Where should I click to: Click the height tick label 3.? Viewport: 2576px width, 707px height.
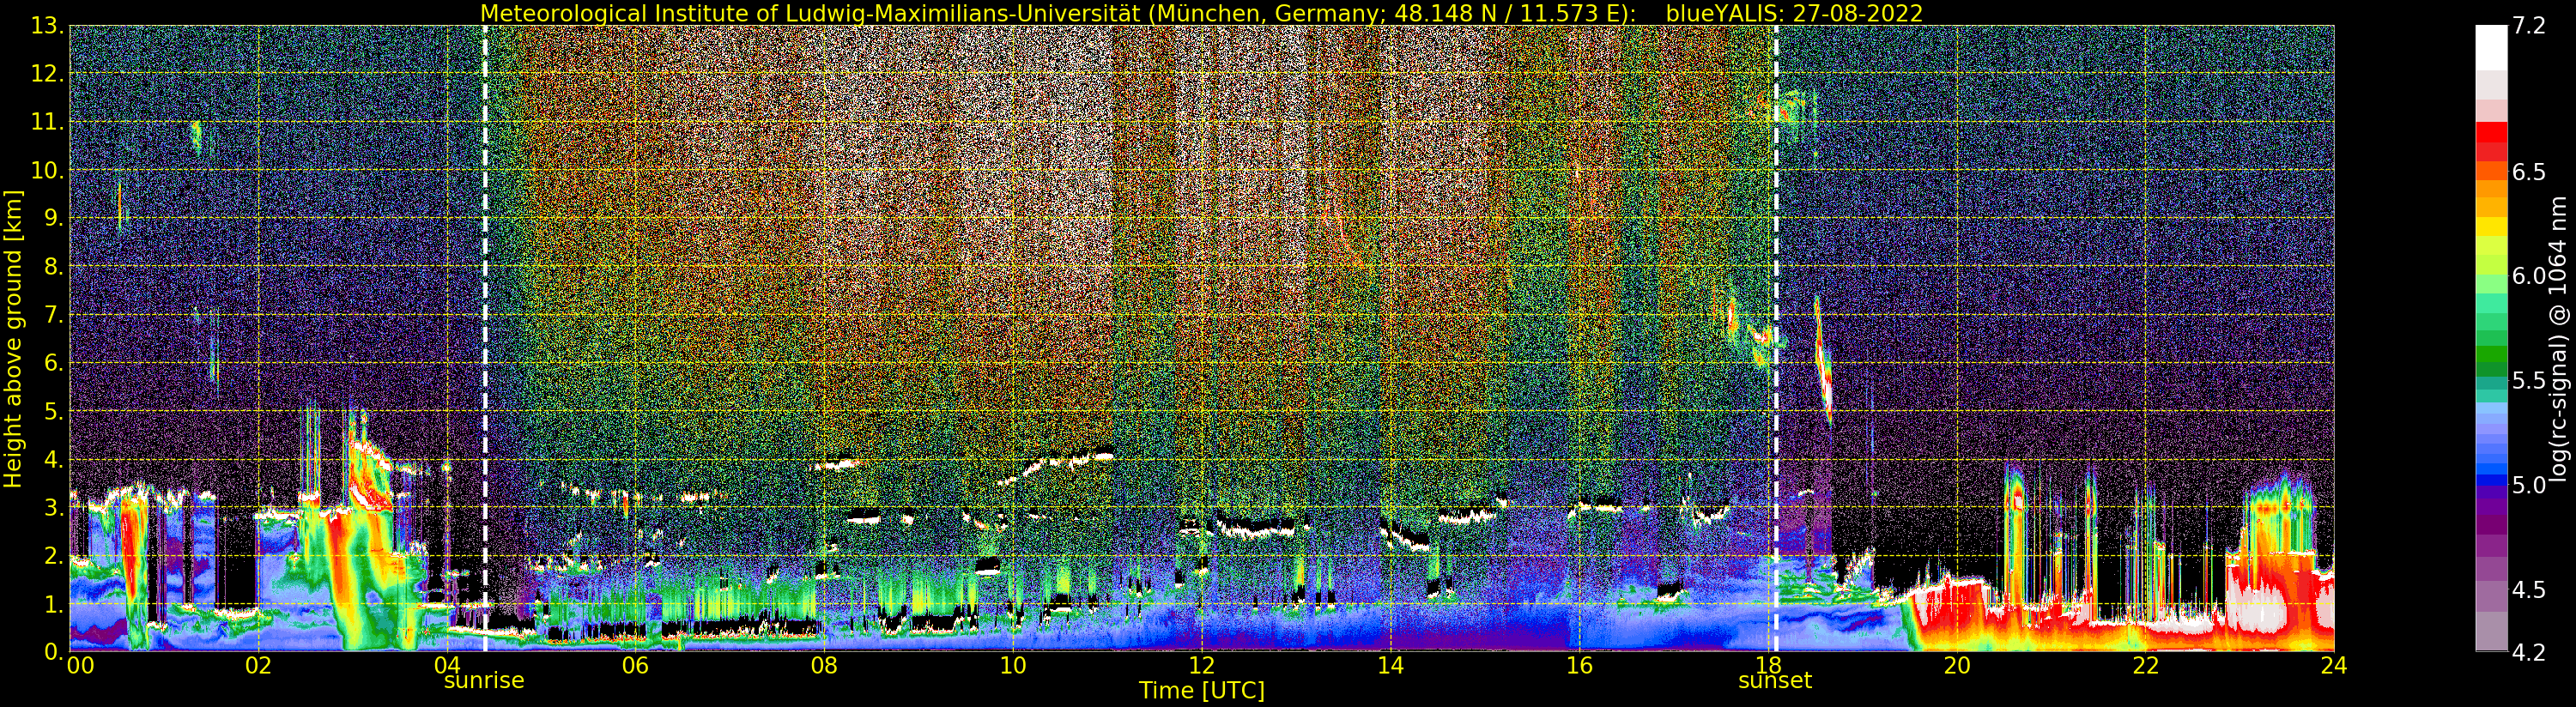[x=52, y=507]
